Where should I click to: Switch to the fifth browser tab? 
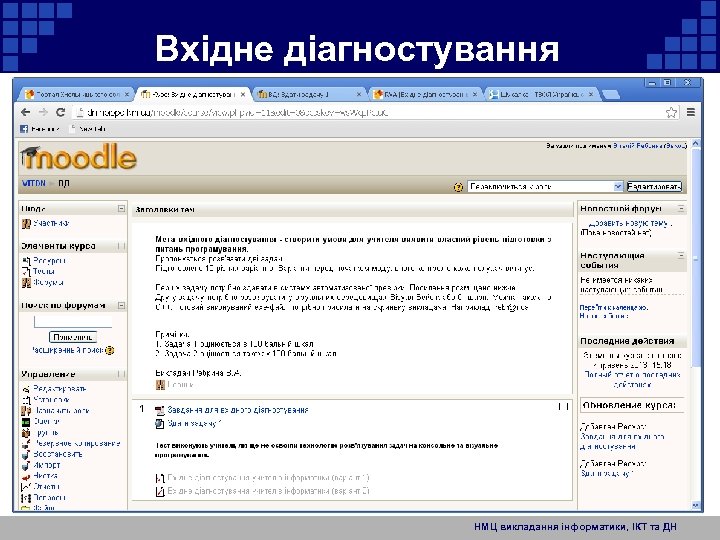(x=541, y=94)
